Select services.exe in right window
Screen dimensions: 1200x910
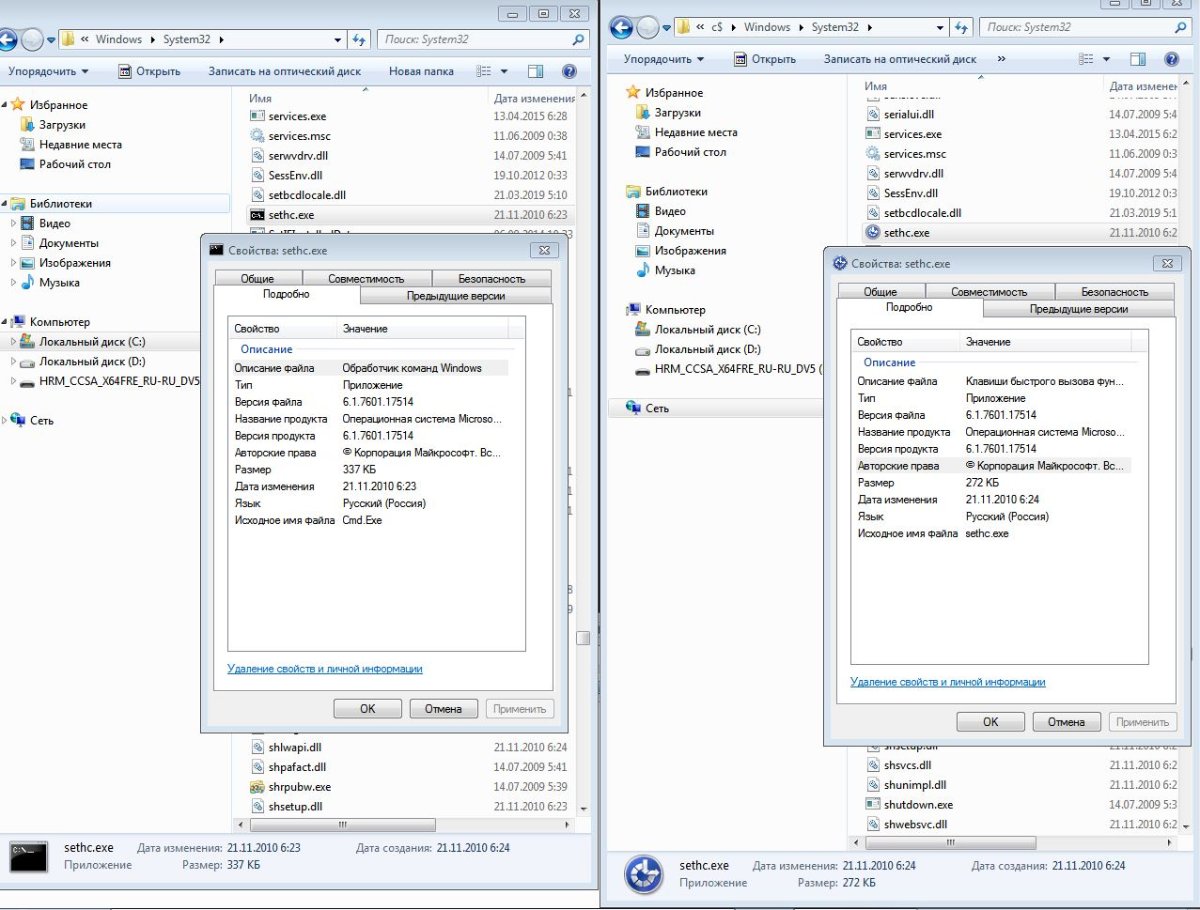click(912, 134)
